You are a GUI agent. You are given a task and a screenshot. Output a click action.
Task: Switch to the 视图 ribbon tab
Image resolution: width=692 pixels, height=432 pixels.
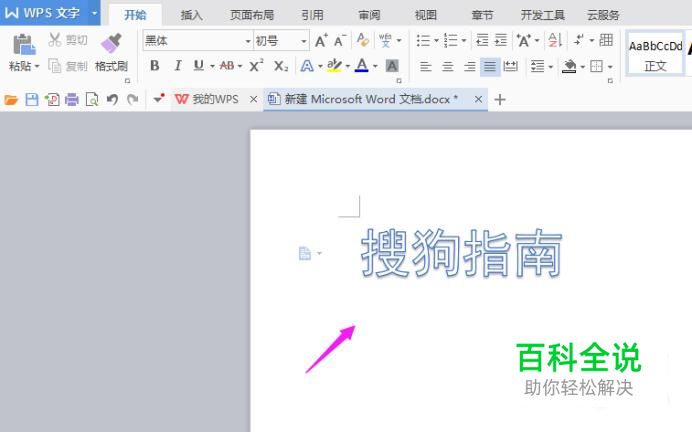click(426, 15)
